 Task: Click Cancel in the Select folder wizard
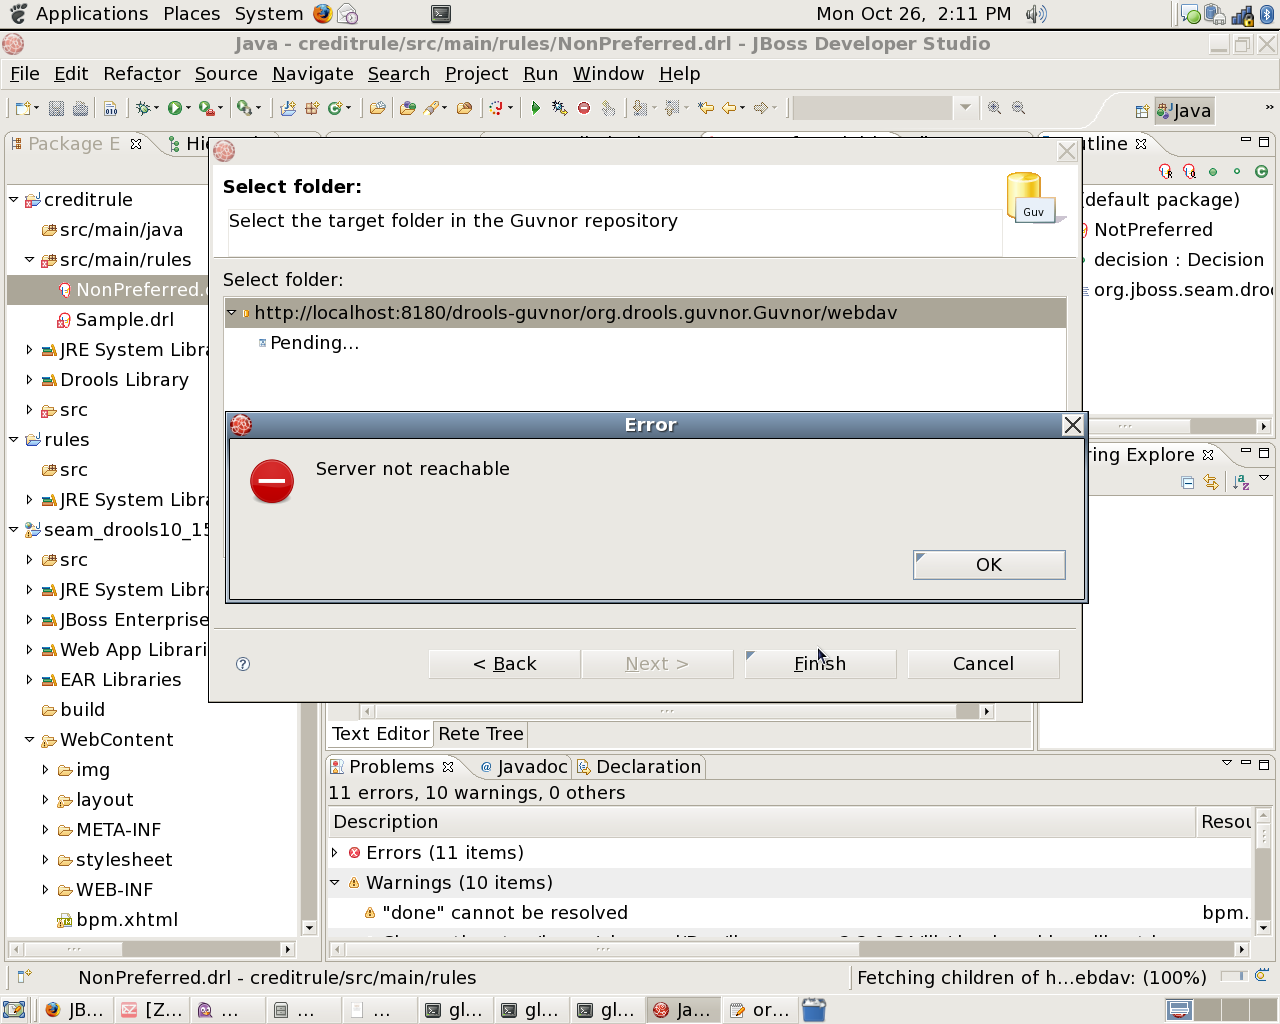(983, 664)
